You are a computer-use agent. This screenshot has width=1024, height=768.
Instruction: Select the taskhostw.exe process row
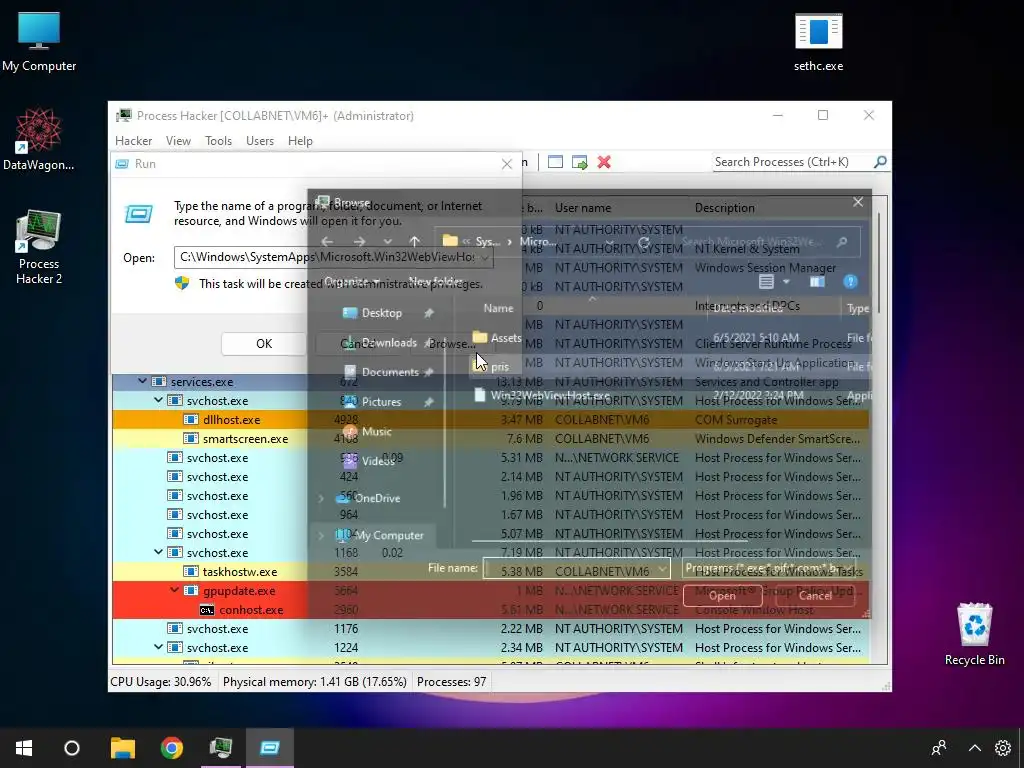click(490, 571)
